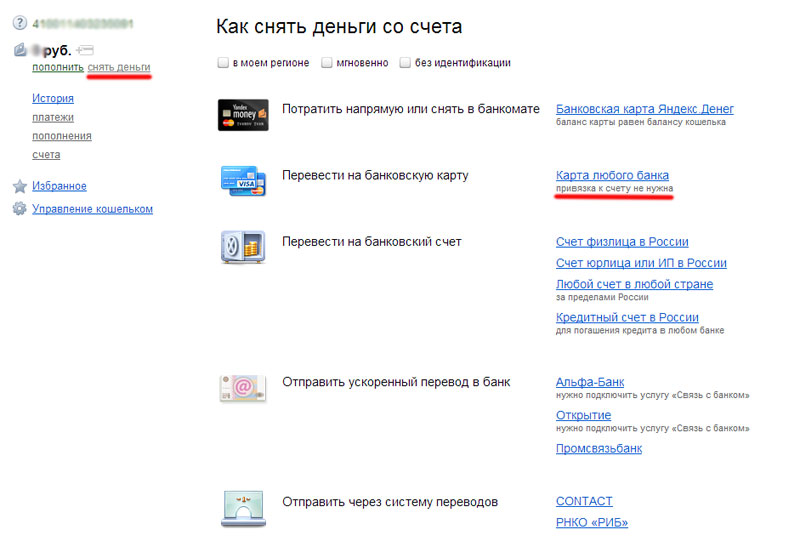Open Банковская карта Яндекс.Денег link
Image resolution: width=800 pixels, height=541 pixels.
(645, 109)
